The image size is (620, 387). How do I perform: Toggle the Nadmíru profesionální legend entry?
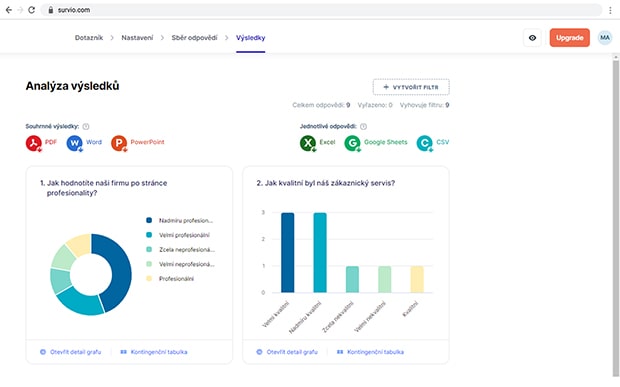tap(180, 221)
